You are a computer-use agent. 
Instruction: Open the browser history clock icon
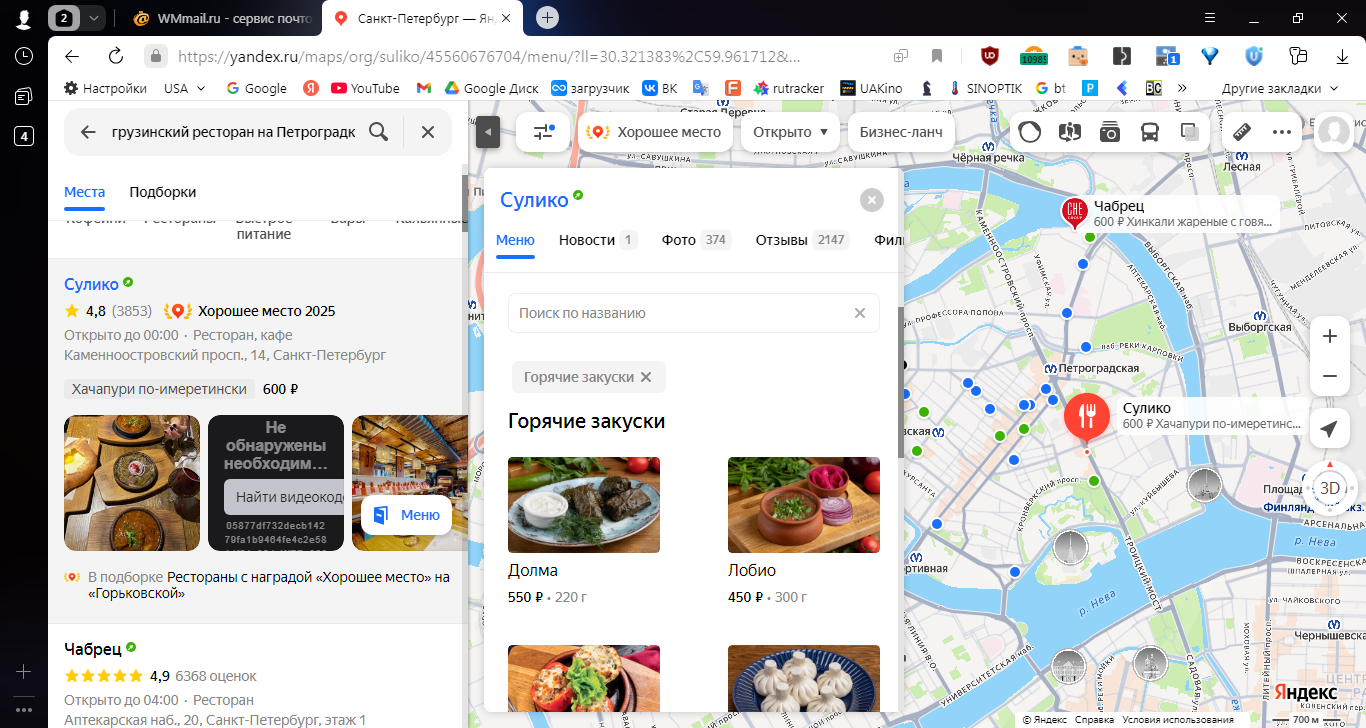[24, 56]
